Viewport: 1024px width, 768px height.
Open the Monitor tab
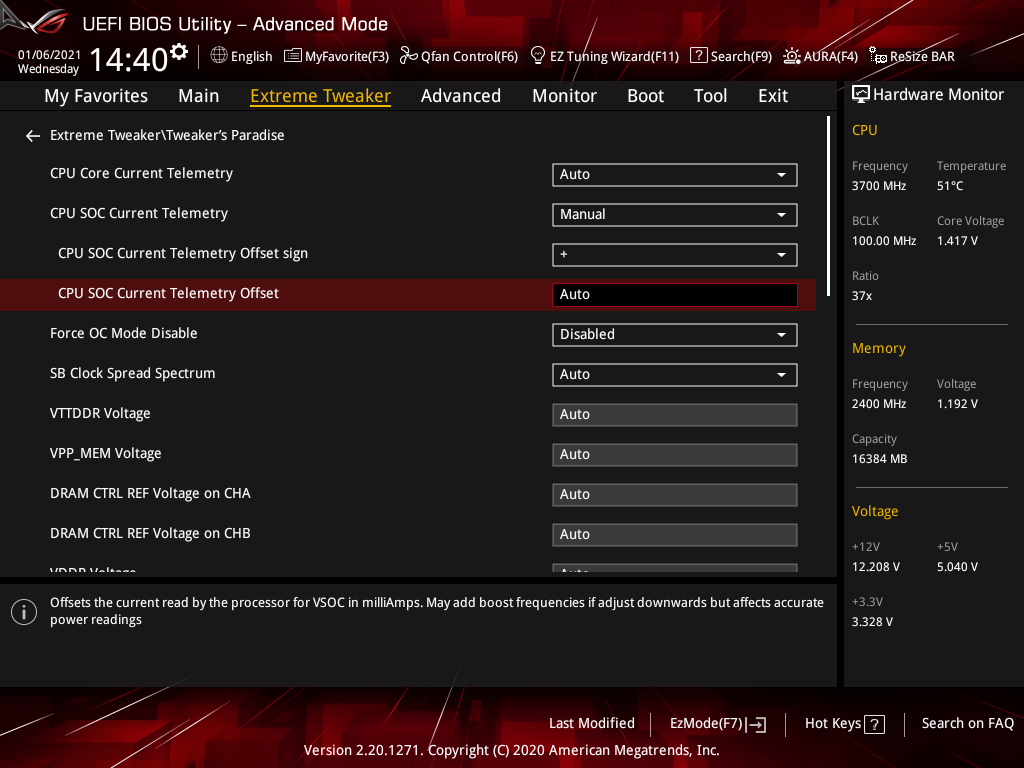point(564,96)
